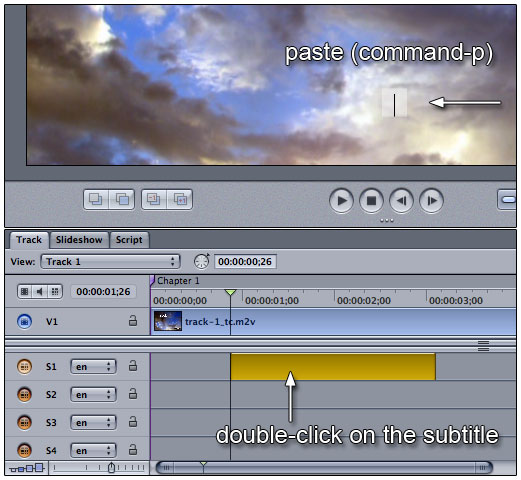Click the timeline video stream filter icon
521x480 pixels.
tap(25, 292)
